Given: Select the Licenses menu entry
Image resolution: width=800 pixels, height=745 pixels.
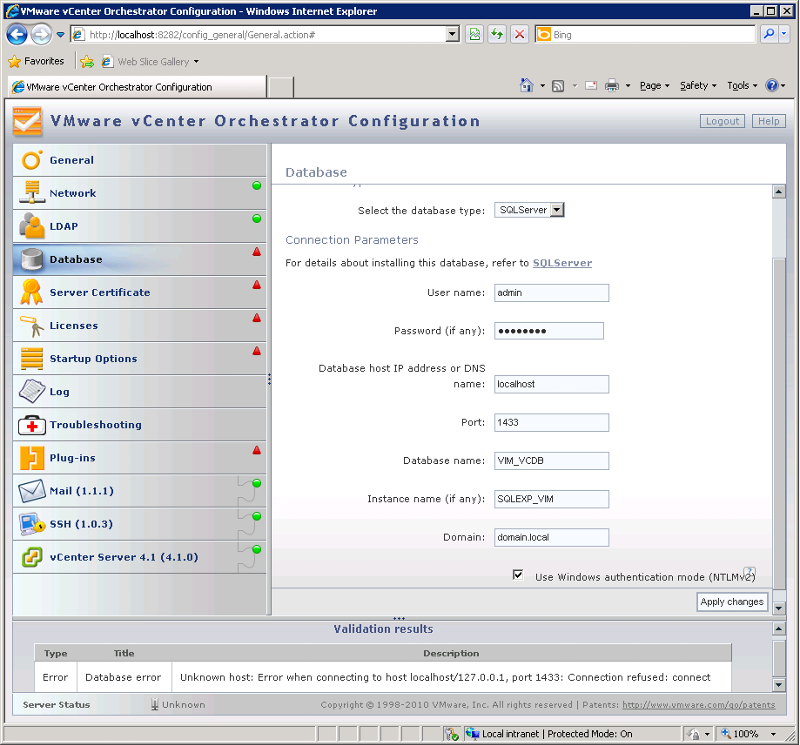Looking at the screenshot, I should (139, 326).
